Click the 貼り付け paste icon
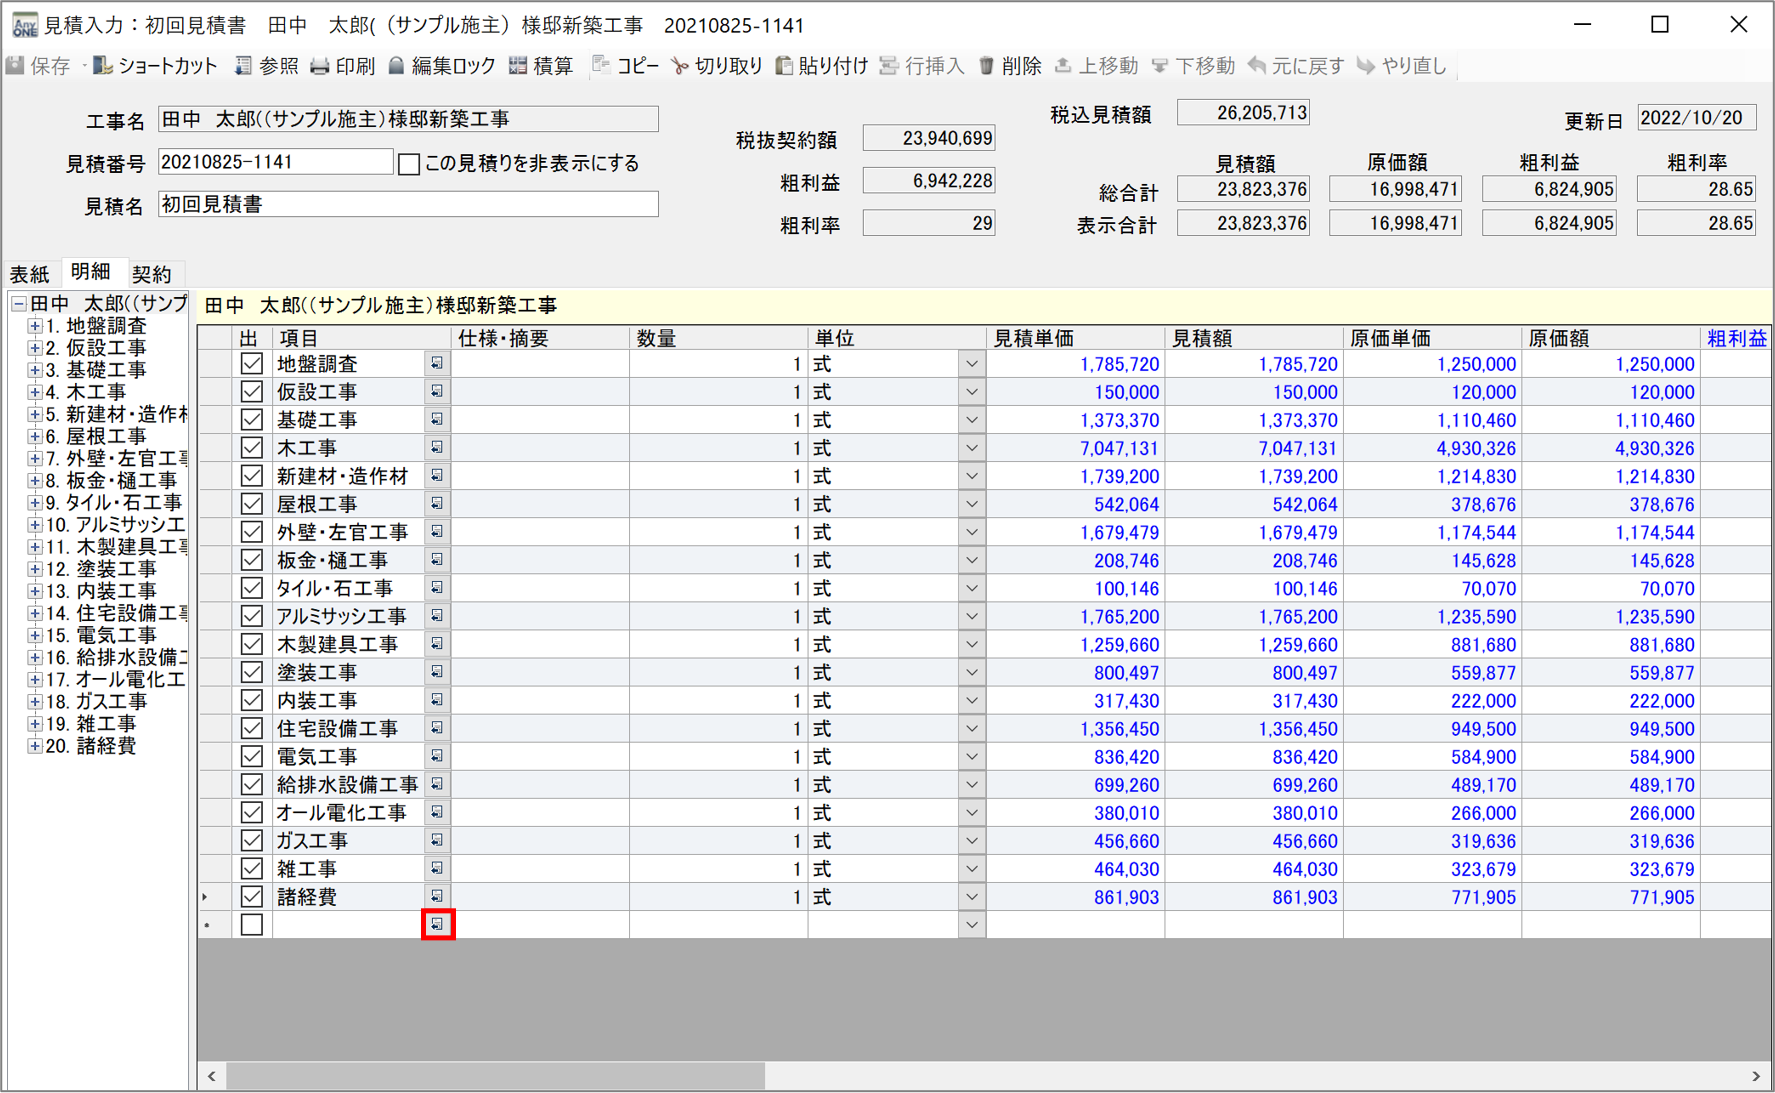This screenshot has height=1093, width=1775. (785, 66)
